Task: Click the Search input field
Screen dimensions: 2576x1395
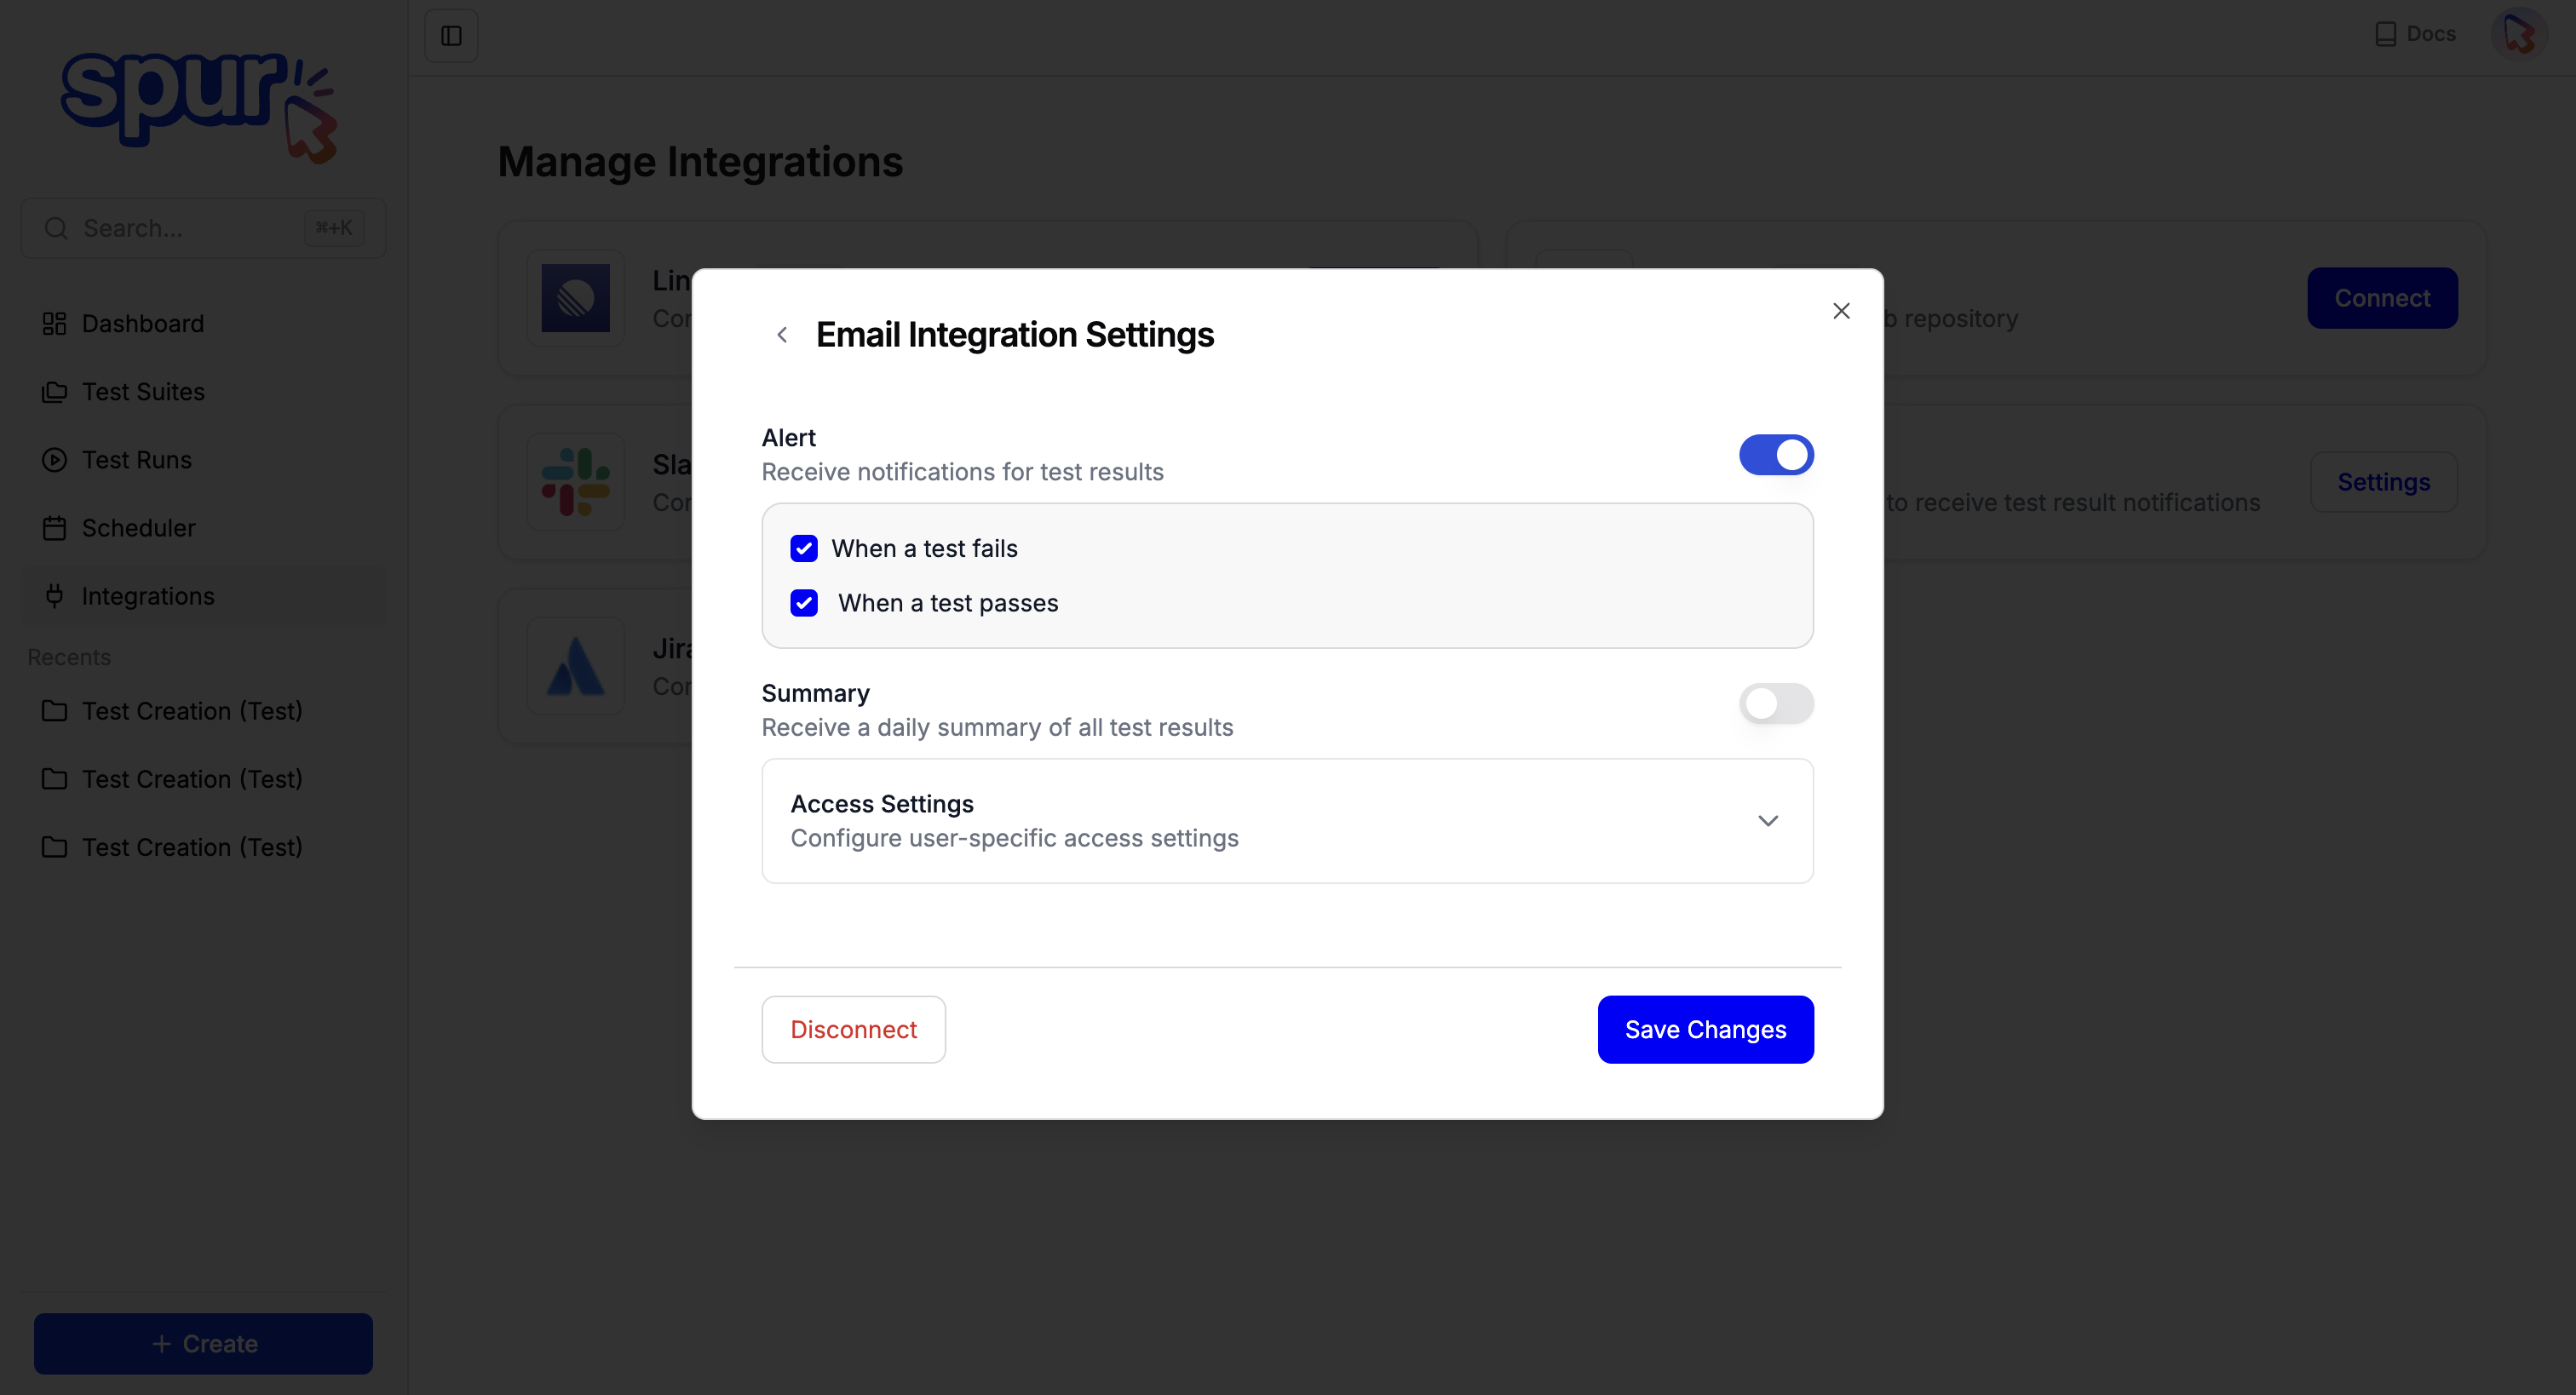Action: pos(190,229)
